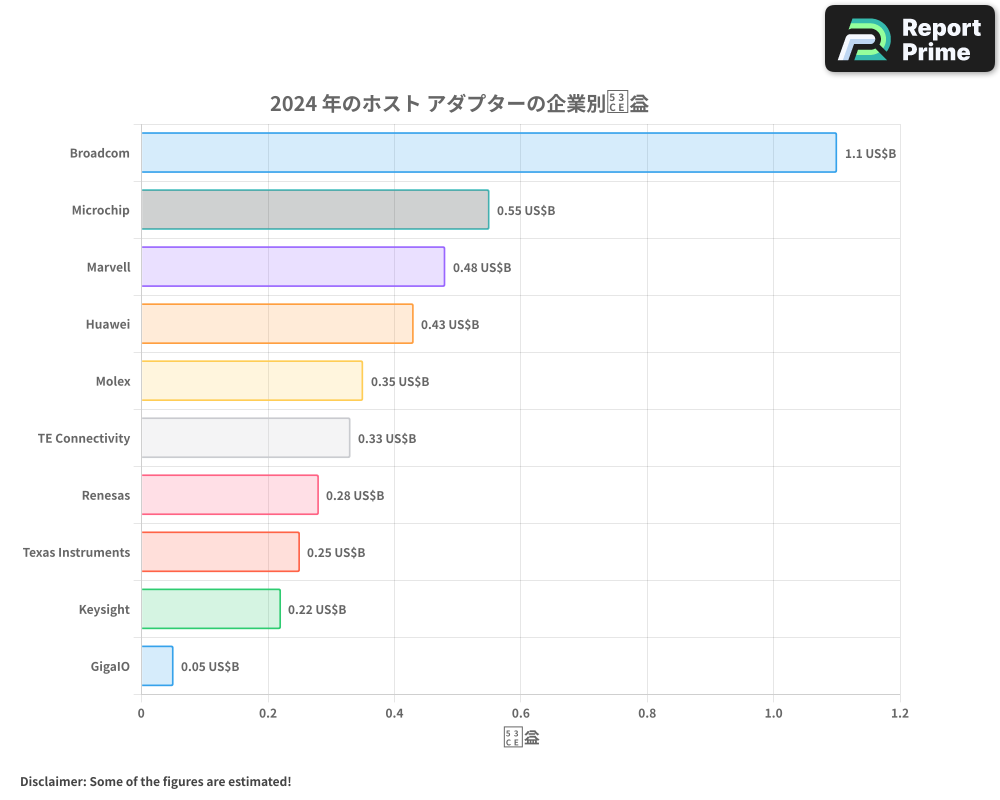
Task: Click the Report Prime wordmark text
Action: [939, 38]
